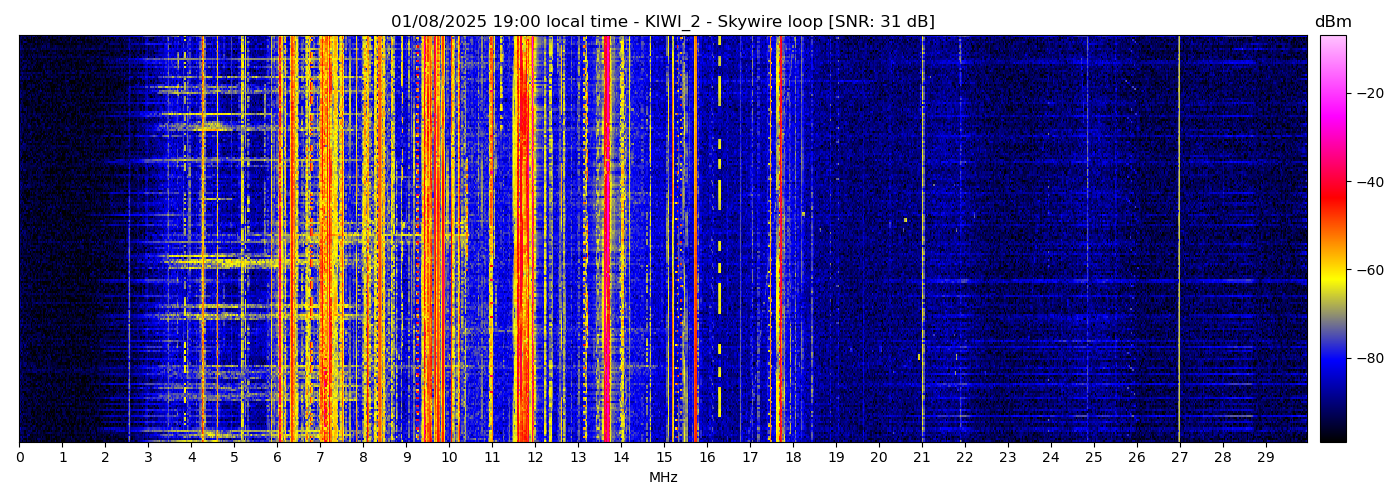
Task: Click the dBm colorbar label
Action: (x=1332, y=22)
